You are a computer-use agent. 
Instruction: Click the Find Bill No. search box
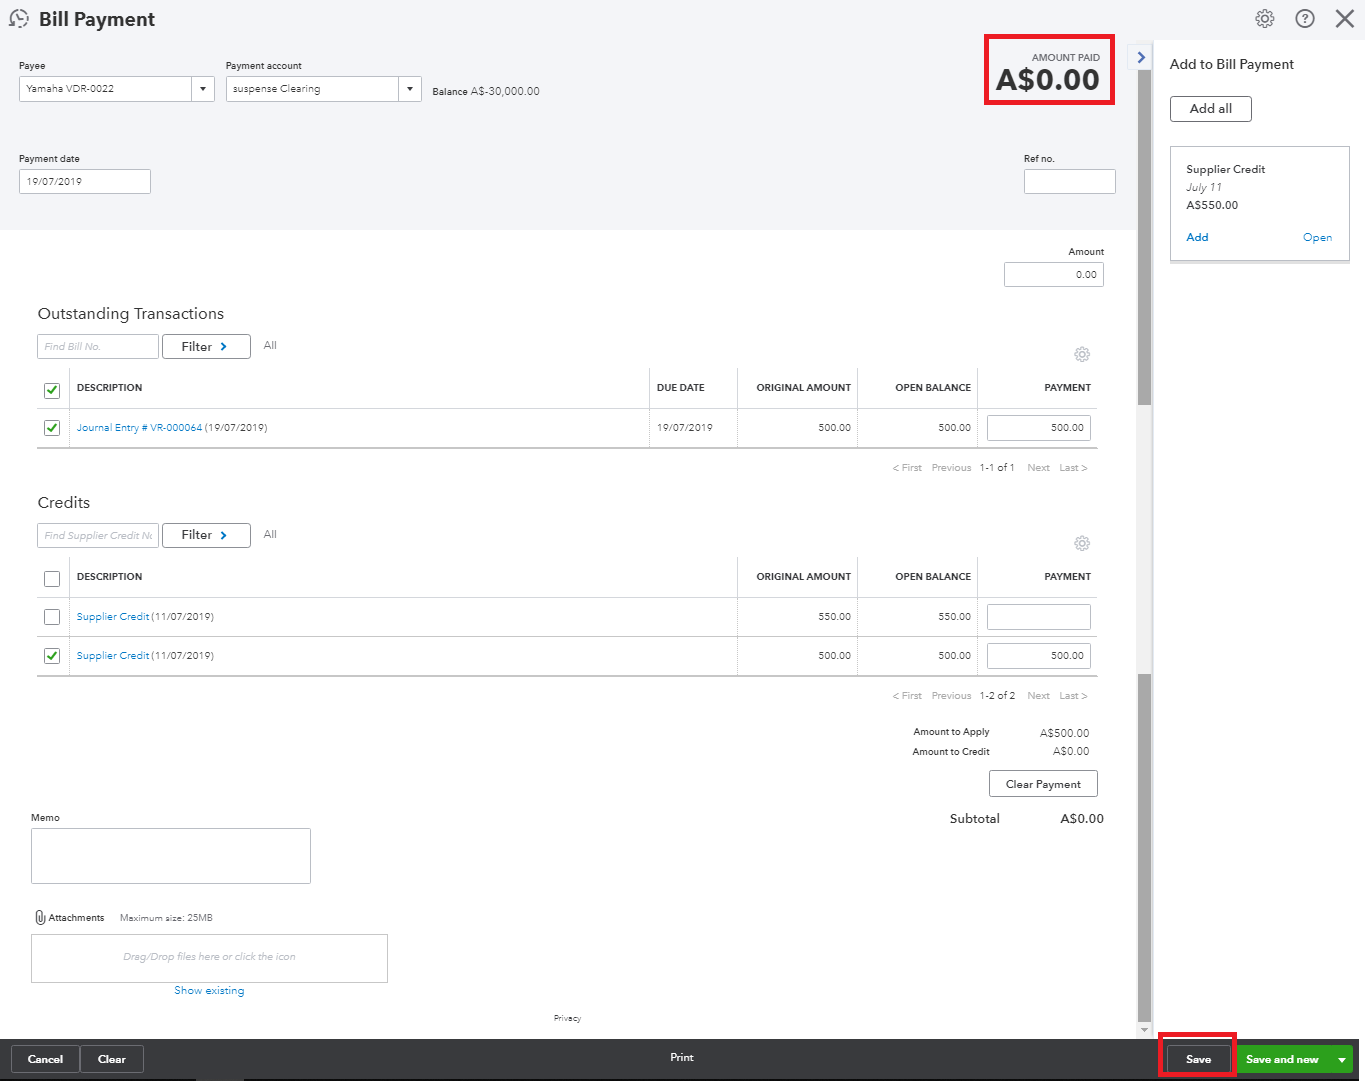coord(98,346)
